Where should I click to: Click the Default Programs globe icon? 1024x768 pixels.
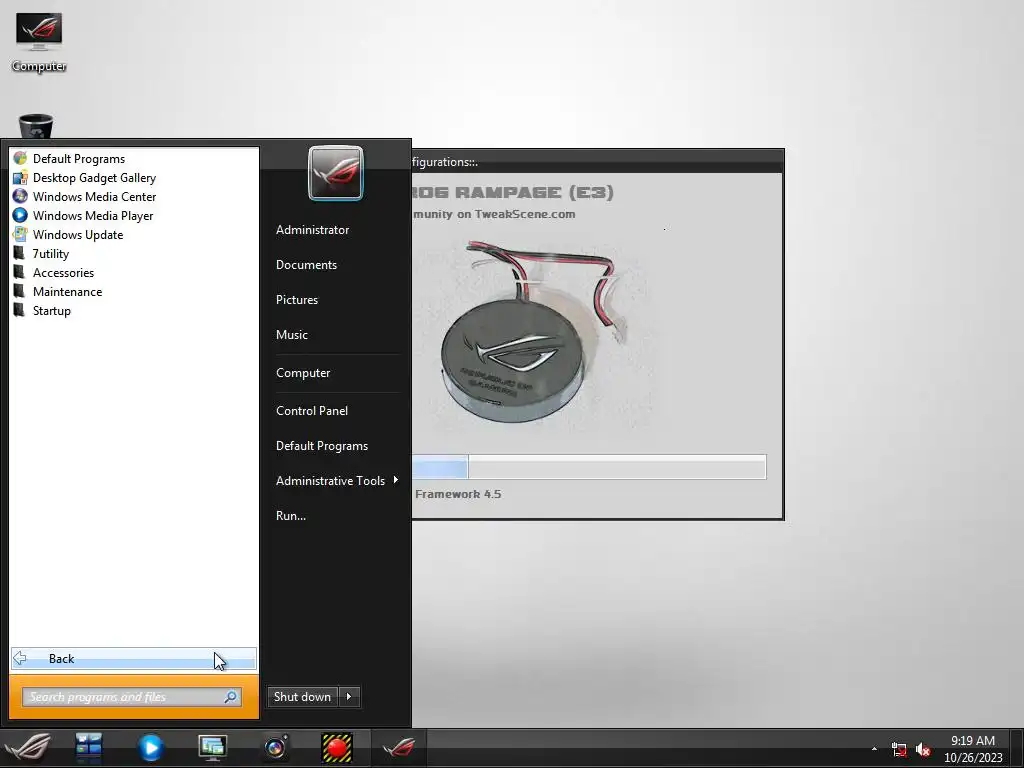(x=20, y=158)
